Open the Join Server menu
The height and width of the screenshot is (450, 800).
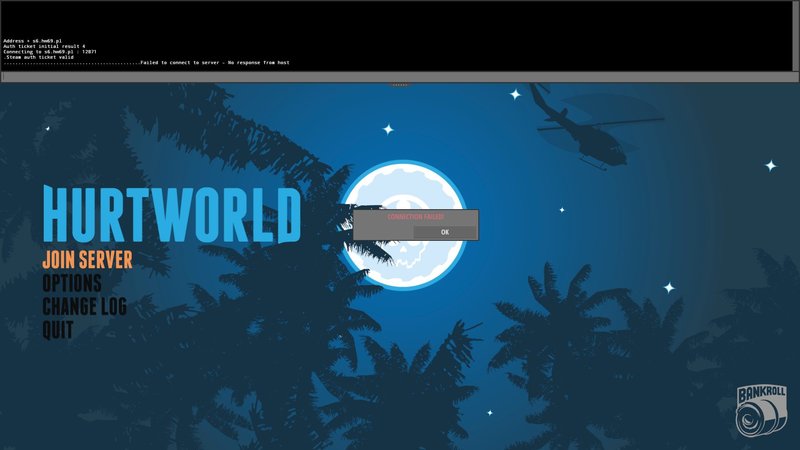[x=87, y=260]
